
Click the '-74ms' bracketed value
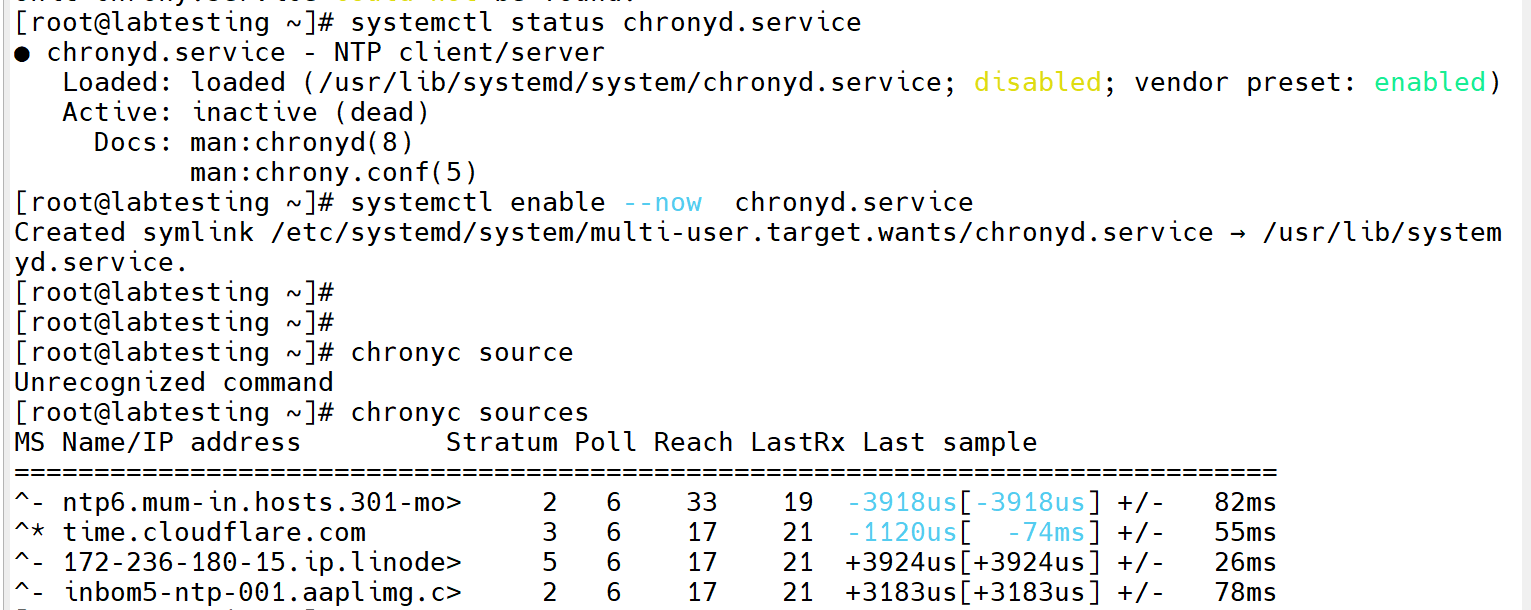tap(1045, 532)
